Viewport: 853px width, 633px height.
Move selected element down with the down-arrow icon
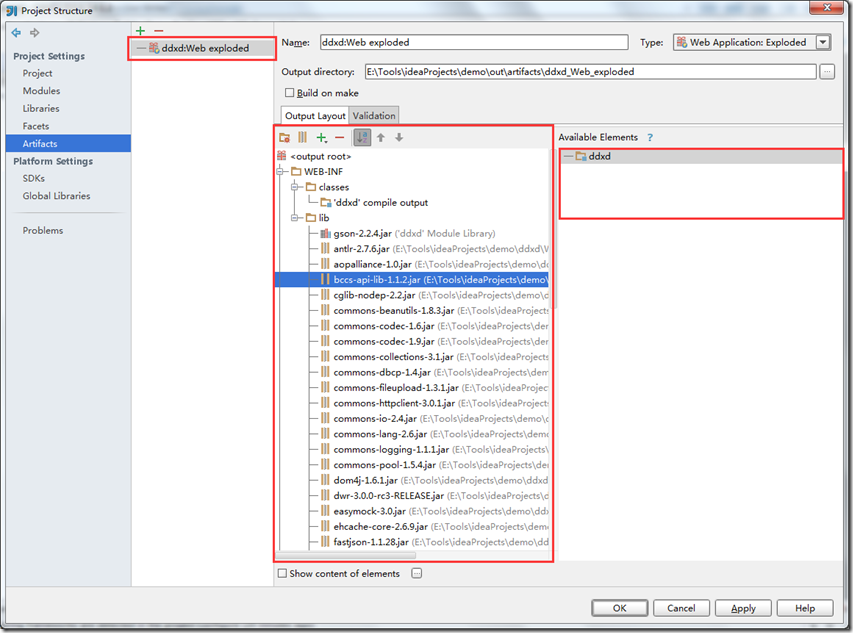point(398,137)
